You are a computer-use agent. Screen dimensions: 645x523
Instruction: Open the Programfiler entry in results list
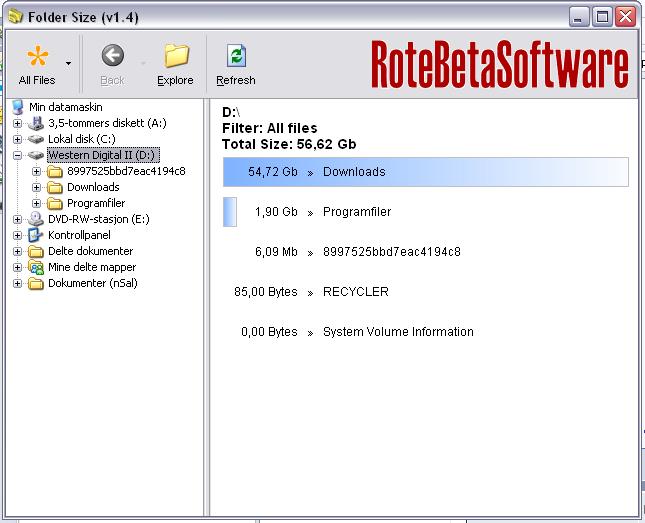coord(356,212)
